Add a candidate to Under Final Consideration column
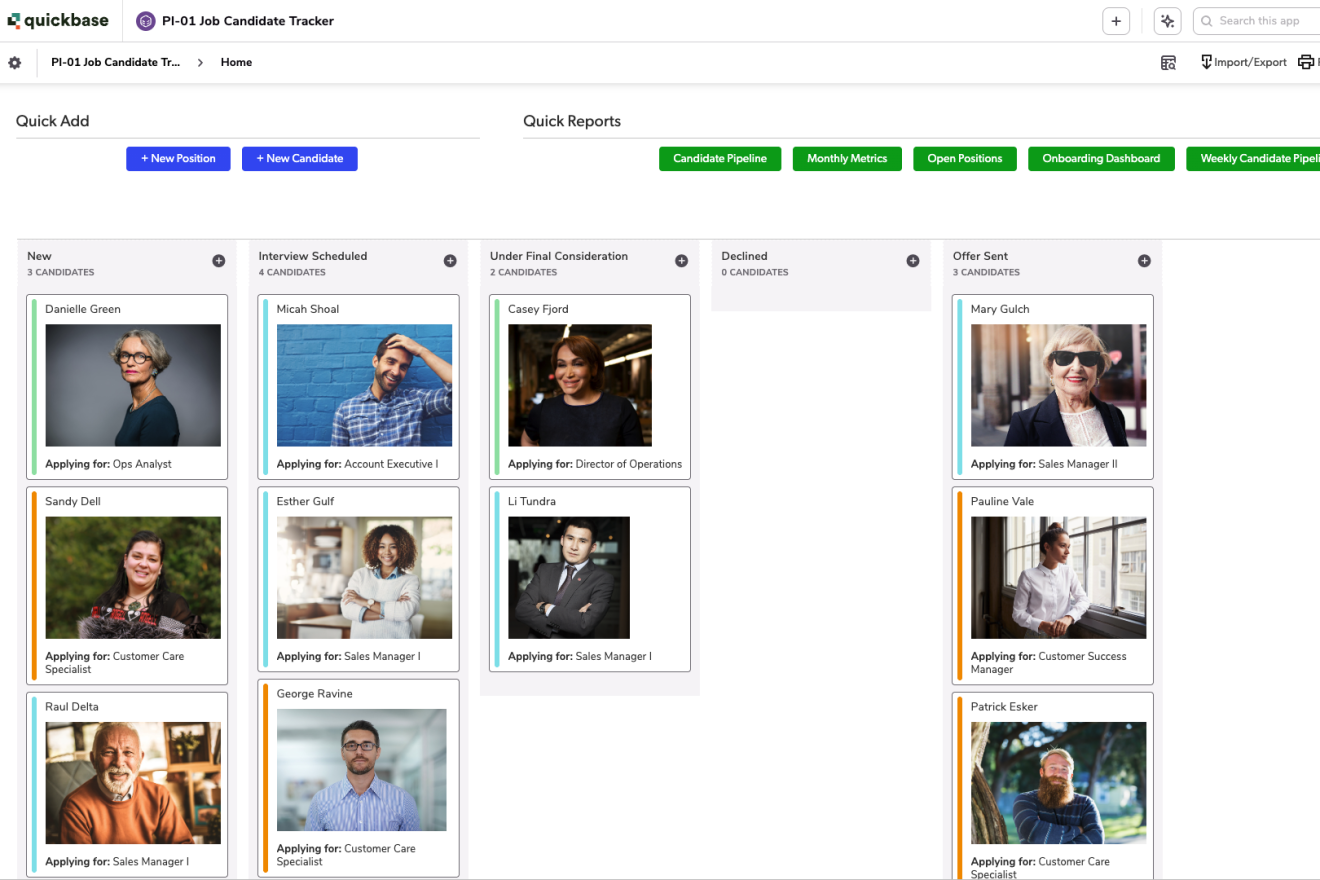Image resolution: width=1320 pixels, height=880 pixels. pos(681,261)
